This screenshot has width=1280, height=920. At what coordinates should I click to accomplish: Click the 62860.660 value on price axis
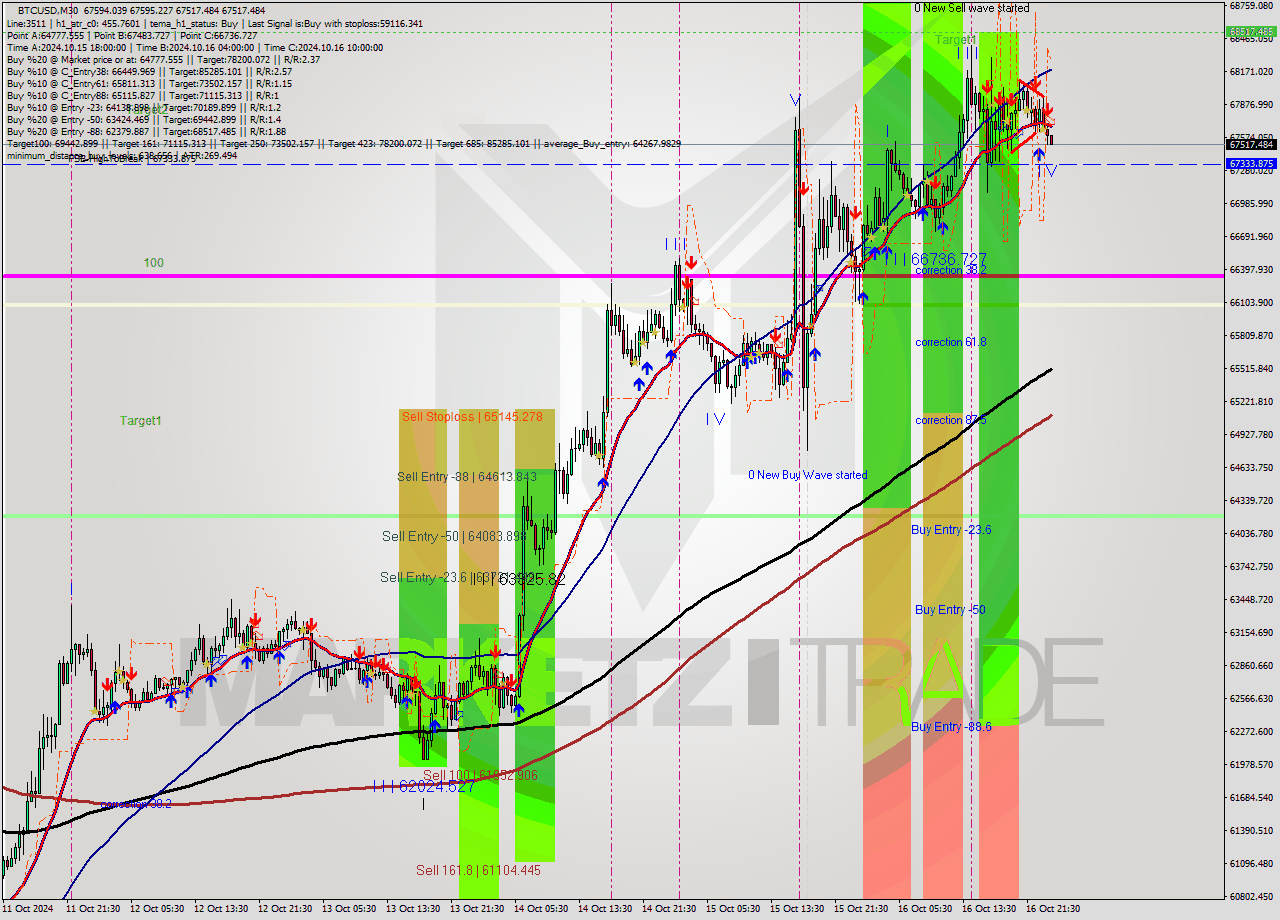[x=1250, y=666]
